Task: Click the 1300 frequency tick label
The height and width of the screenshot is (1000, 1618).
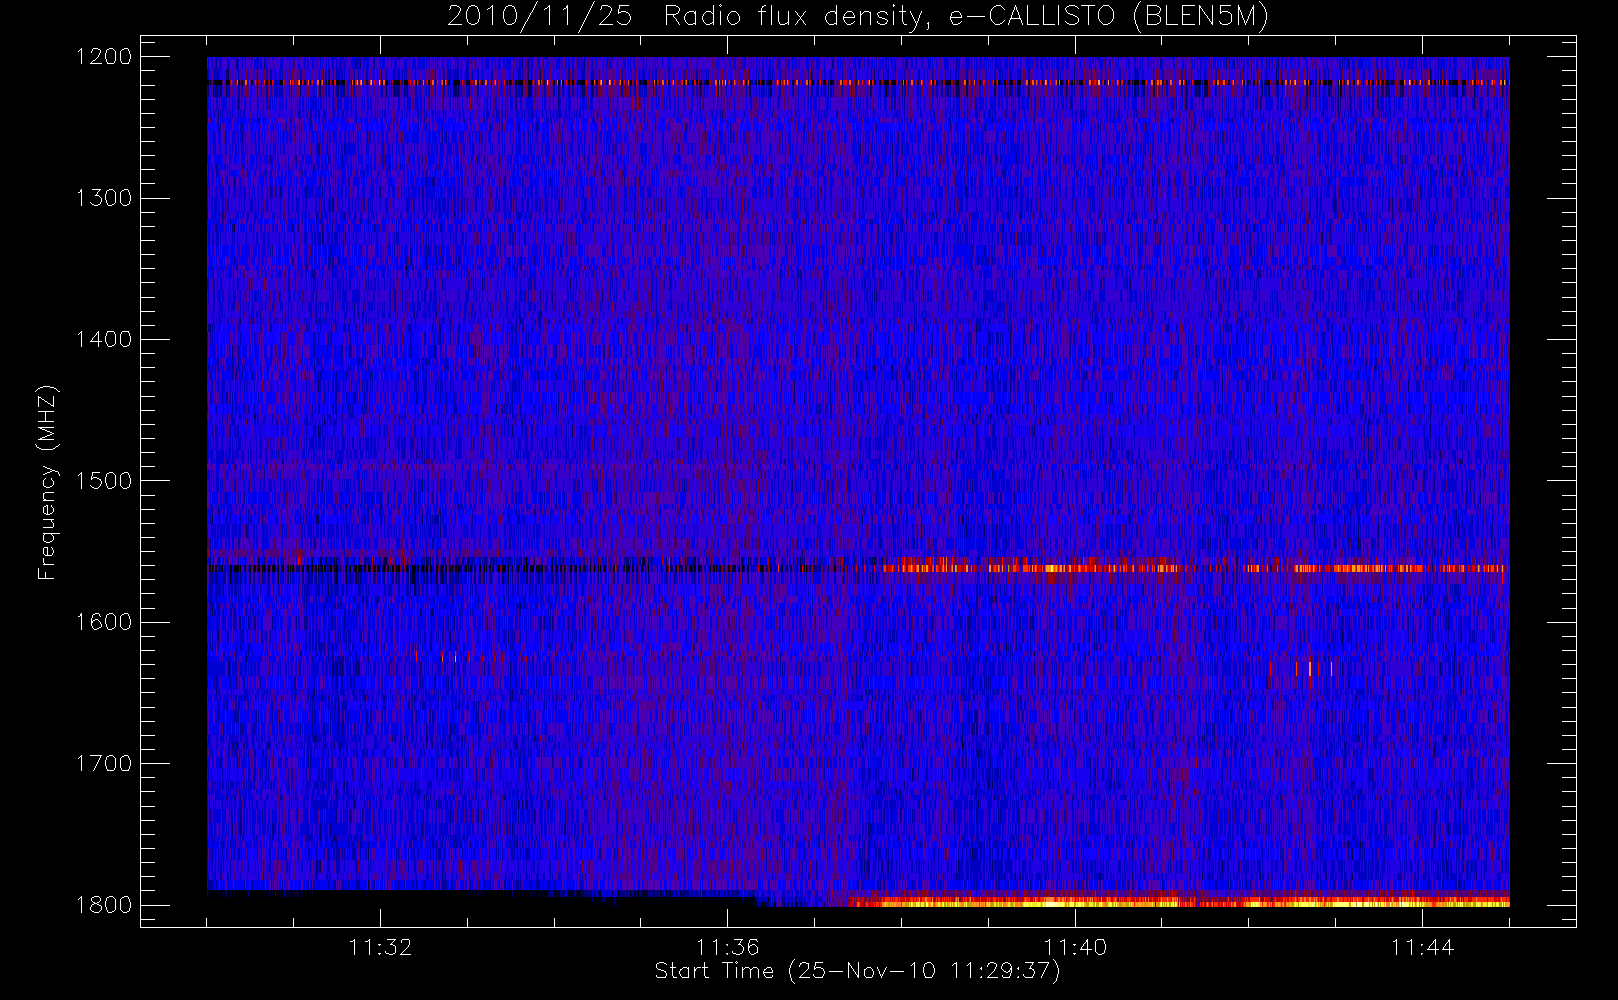Action: pos(104,198)
